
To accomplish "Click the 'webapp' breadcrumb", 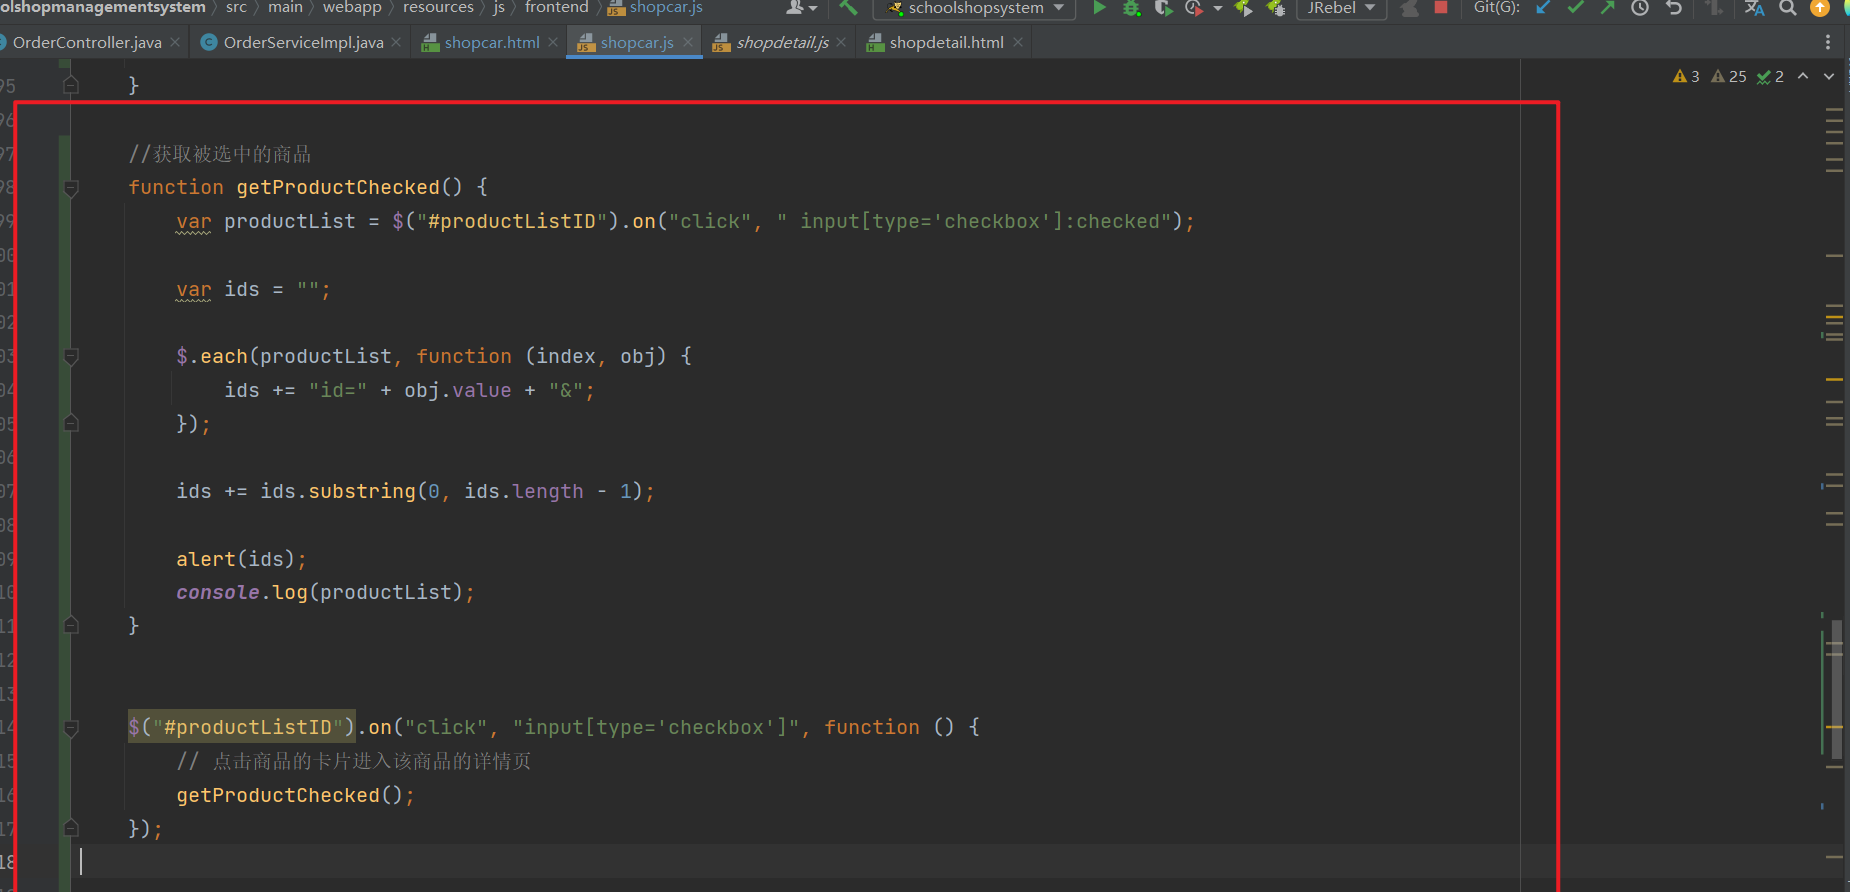I will [352, 7].
